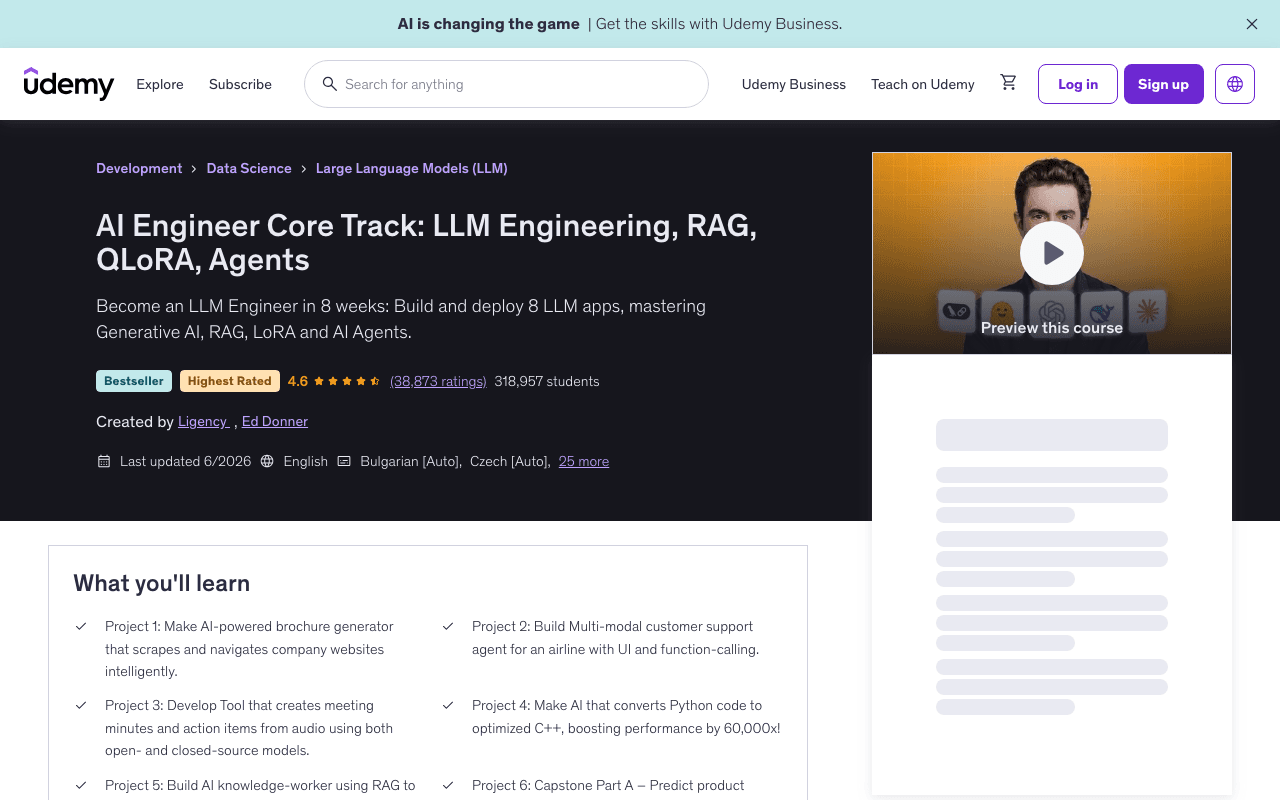Click Last updated 6/2026 text

(185, 461)
